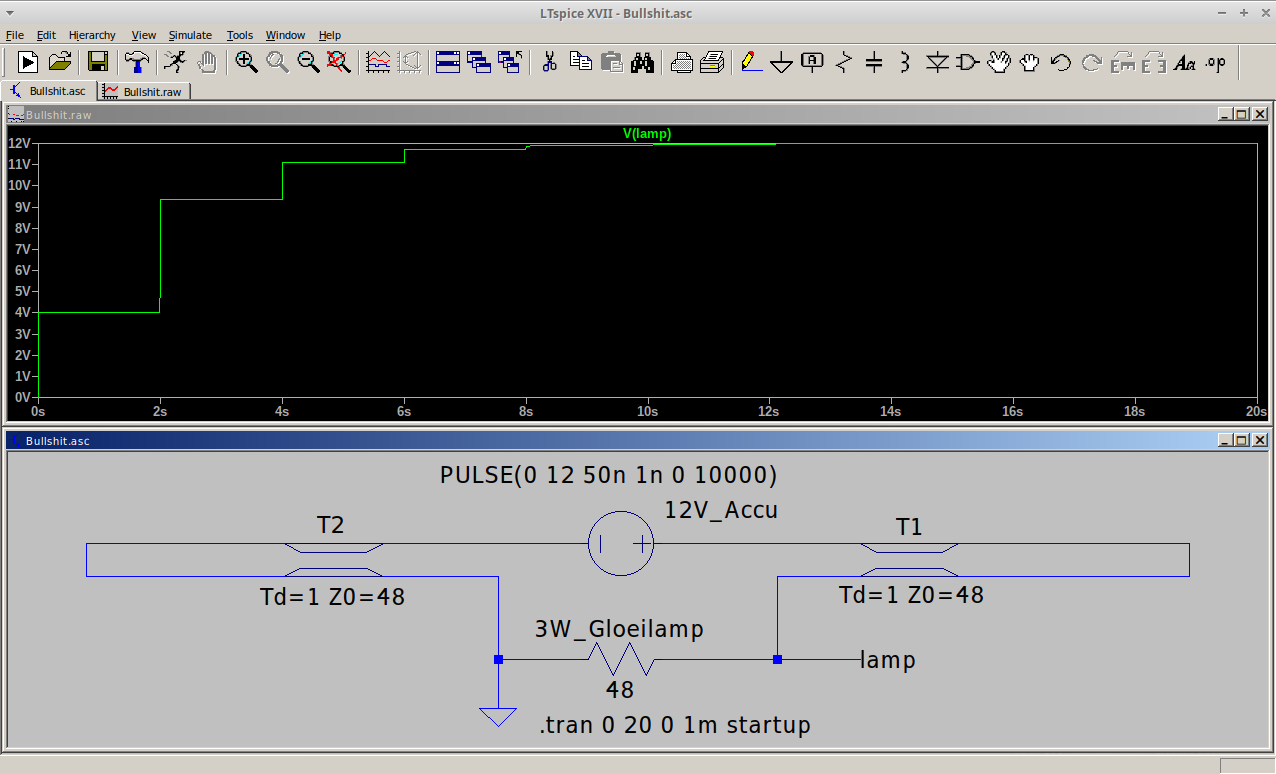Run the simulation with running man icon
This screenshot has height=774, width=1276.
tap(175, 62)
